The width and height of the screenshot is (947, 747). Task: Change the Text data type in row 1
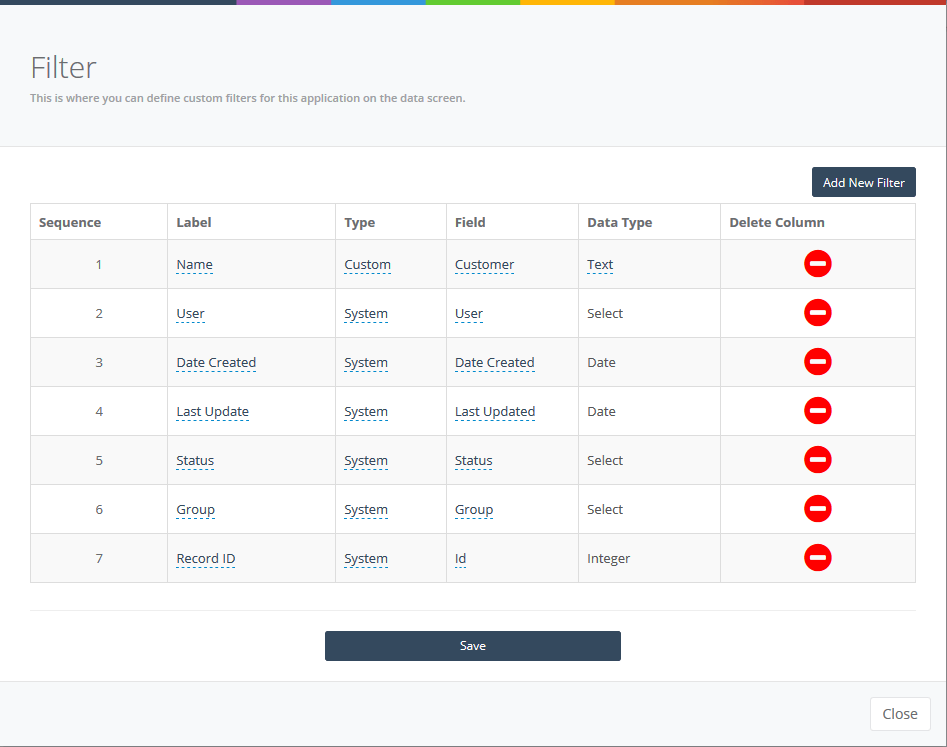click(600, 265)
